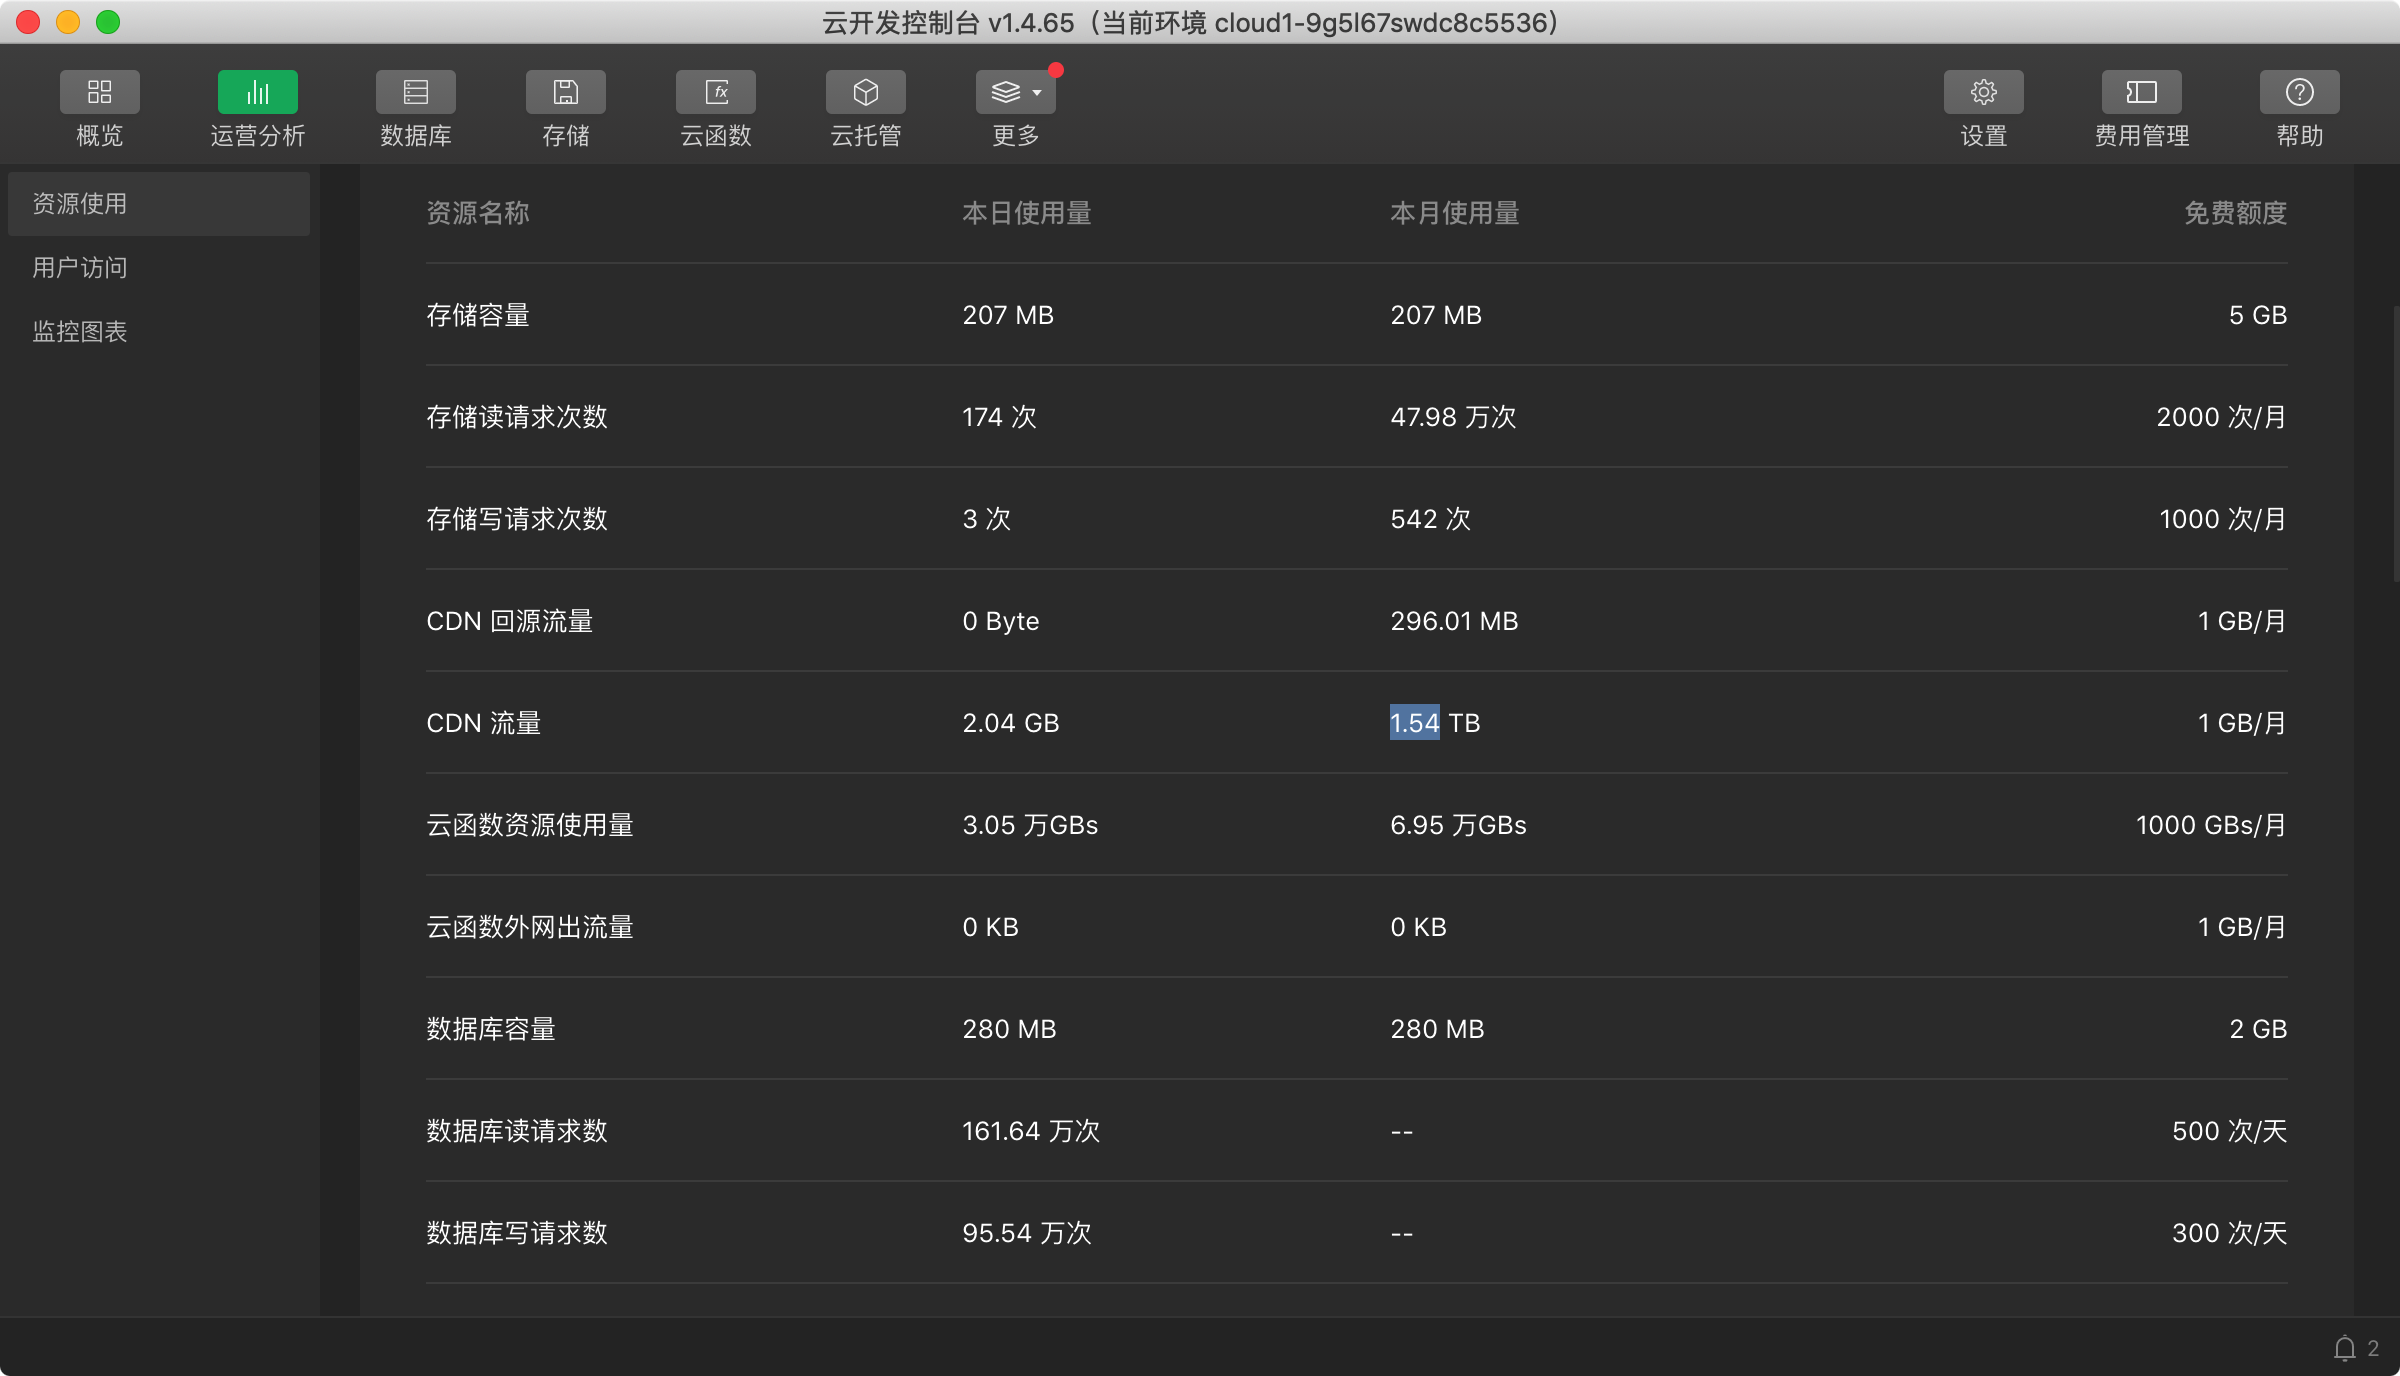Switch to the 监控图表 sidebar tab
2400x1376 pixels.
pos(80,332)
